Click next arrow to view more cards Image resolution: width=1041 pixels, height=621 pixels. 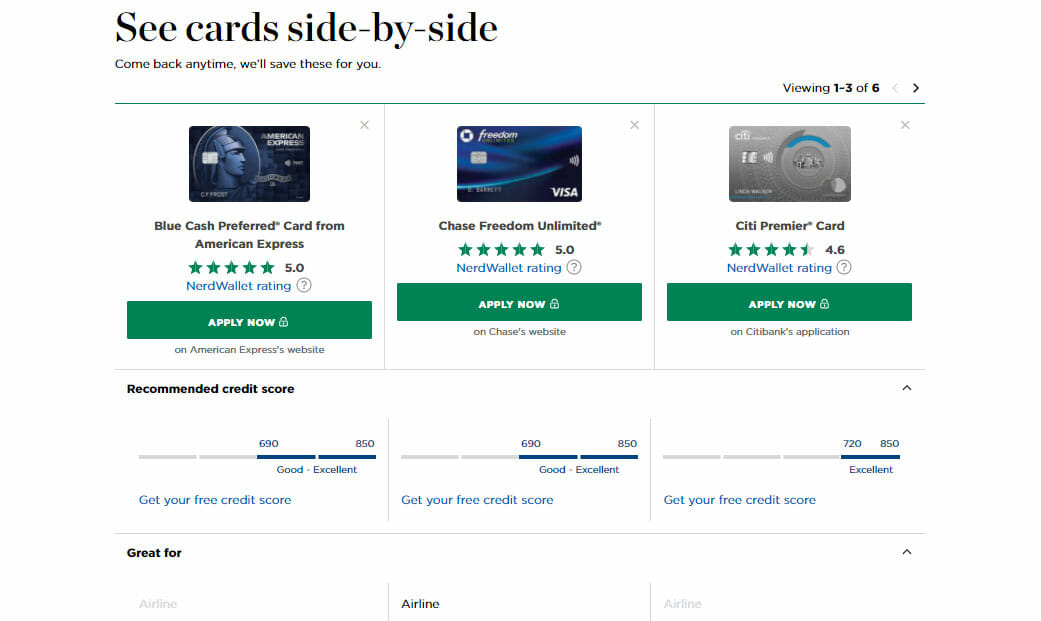pos(916,88)
